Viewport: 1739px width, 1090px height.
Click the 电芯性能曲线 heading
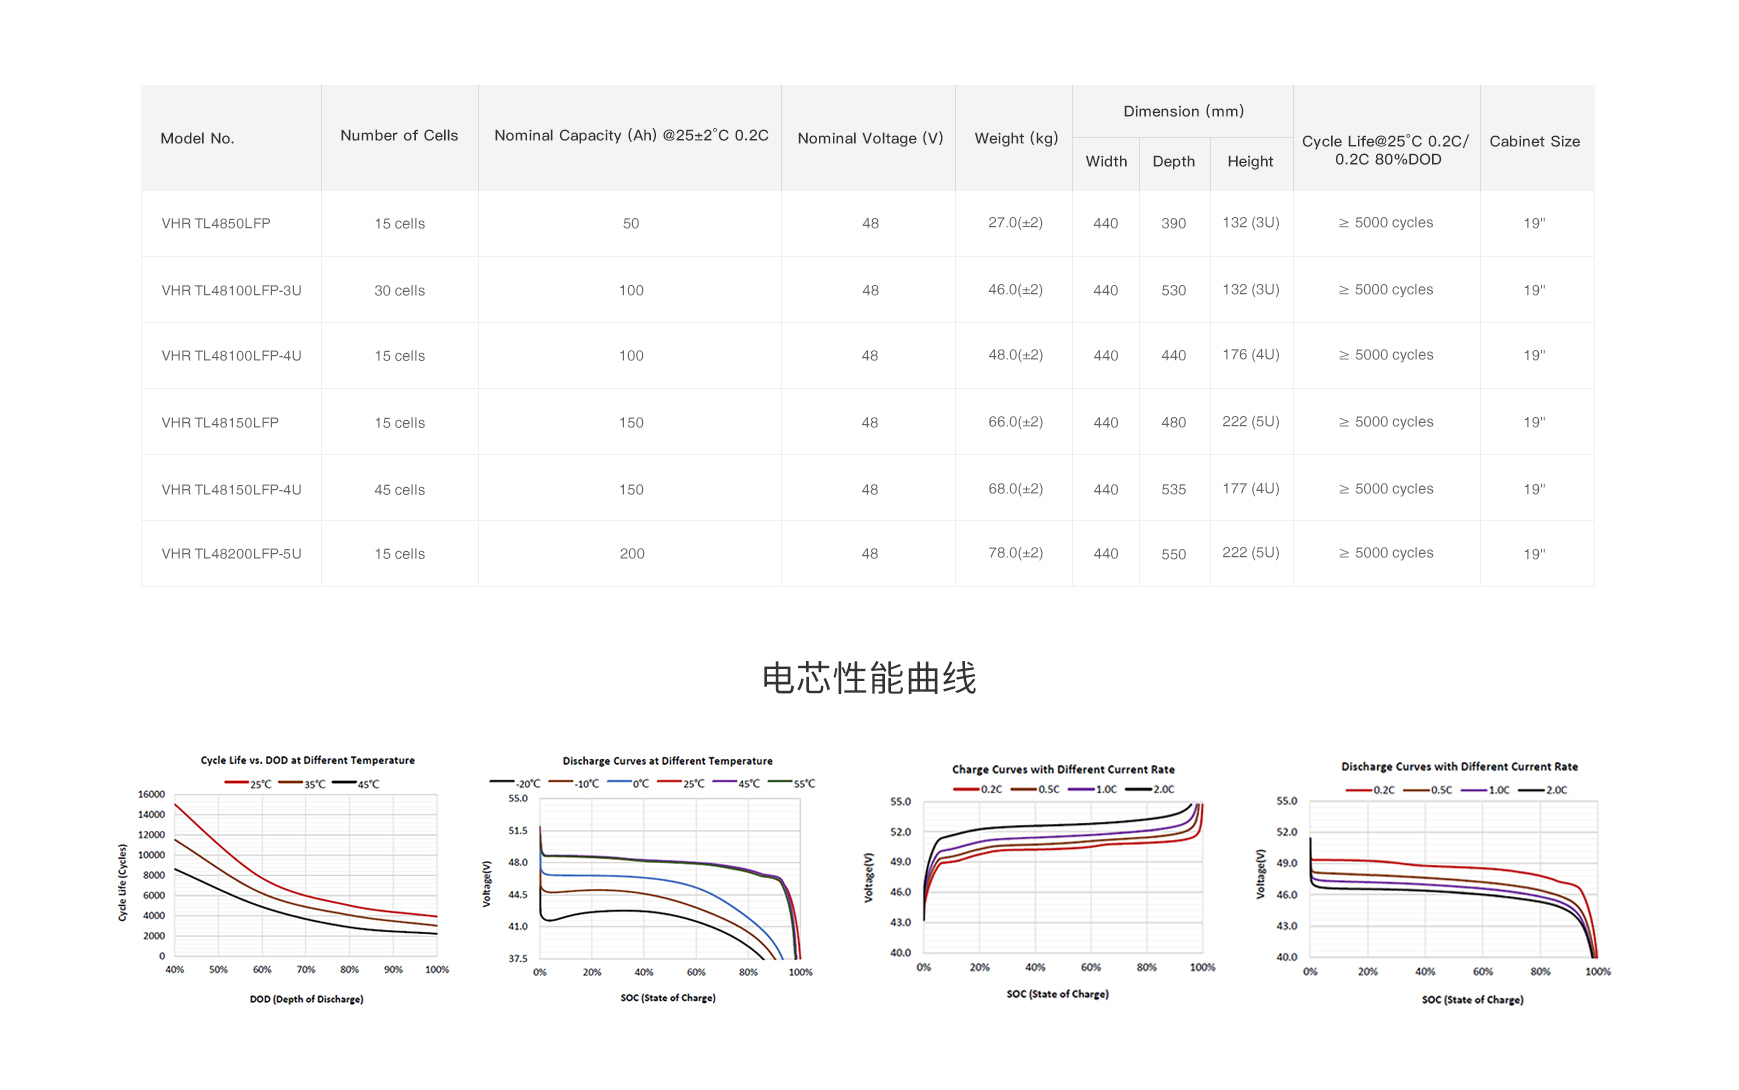(869, 678)
